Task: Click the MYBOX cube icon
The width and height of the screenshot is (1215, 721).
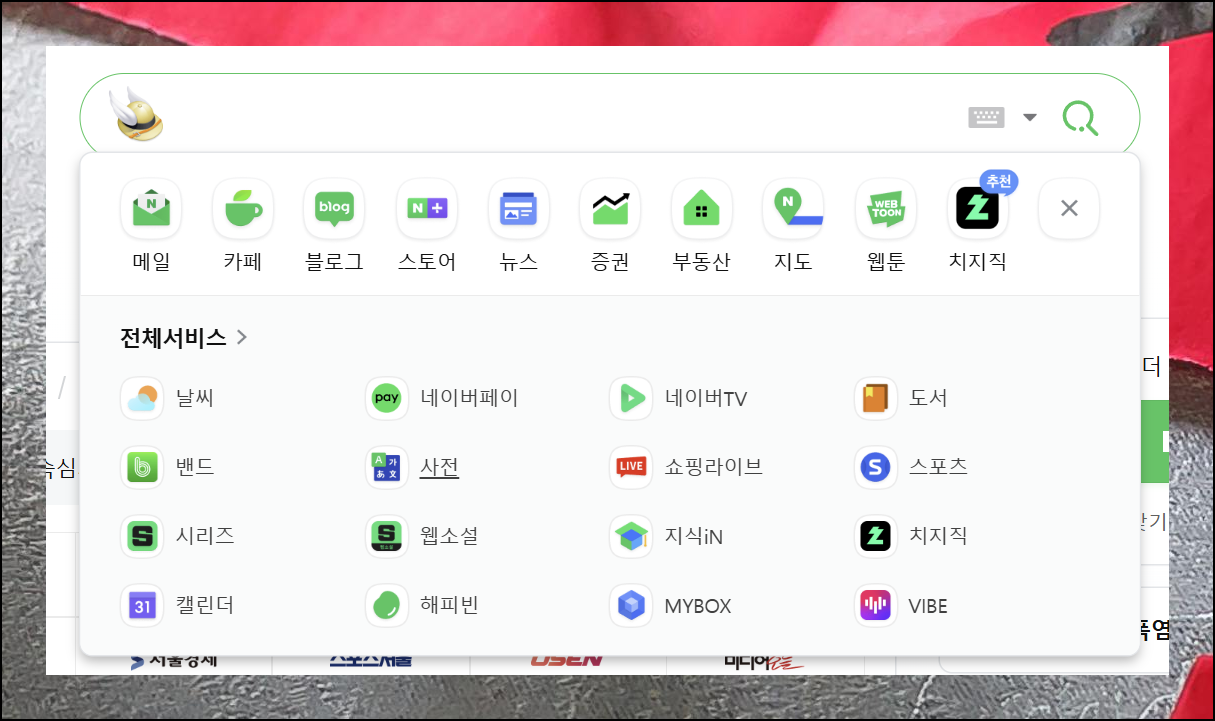Action: (x=631, y=605)
